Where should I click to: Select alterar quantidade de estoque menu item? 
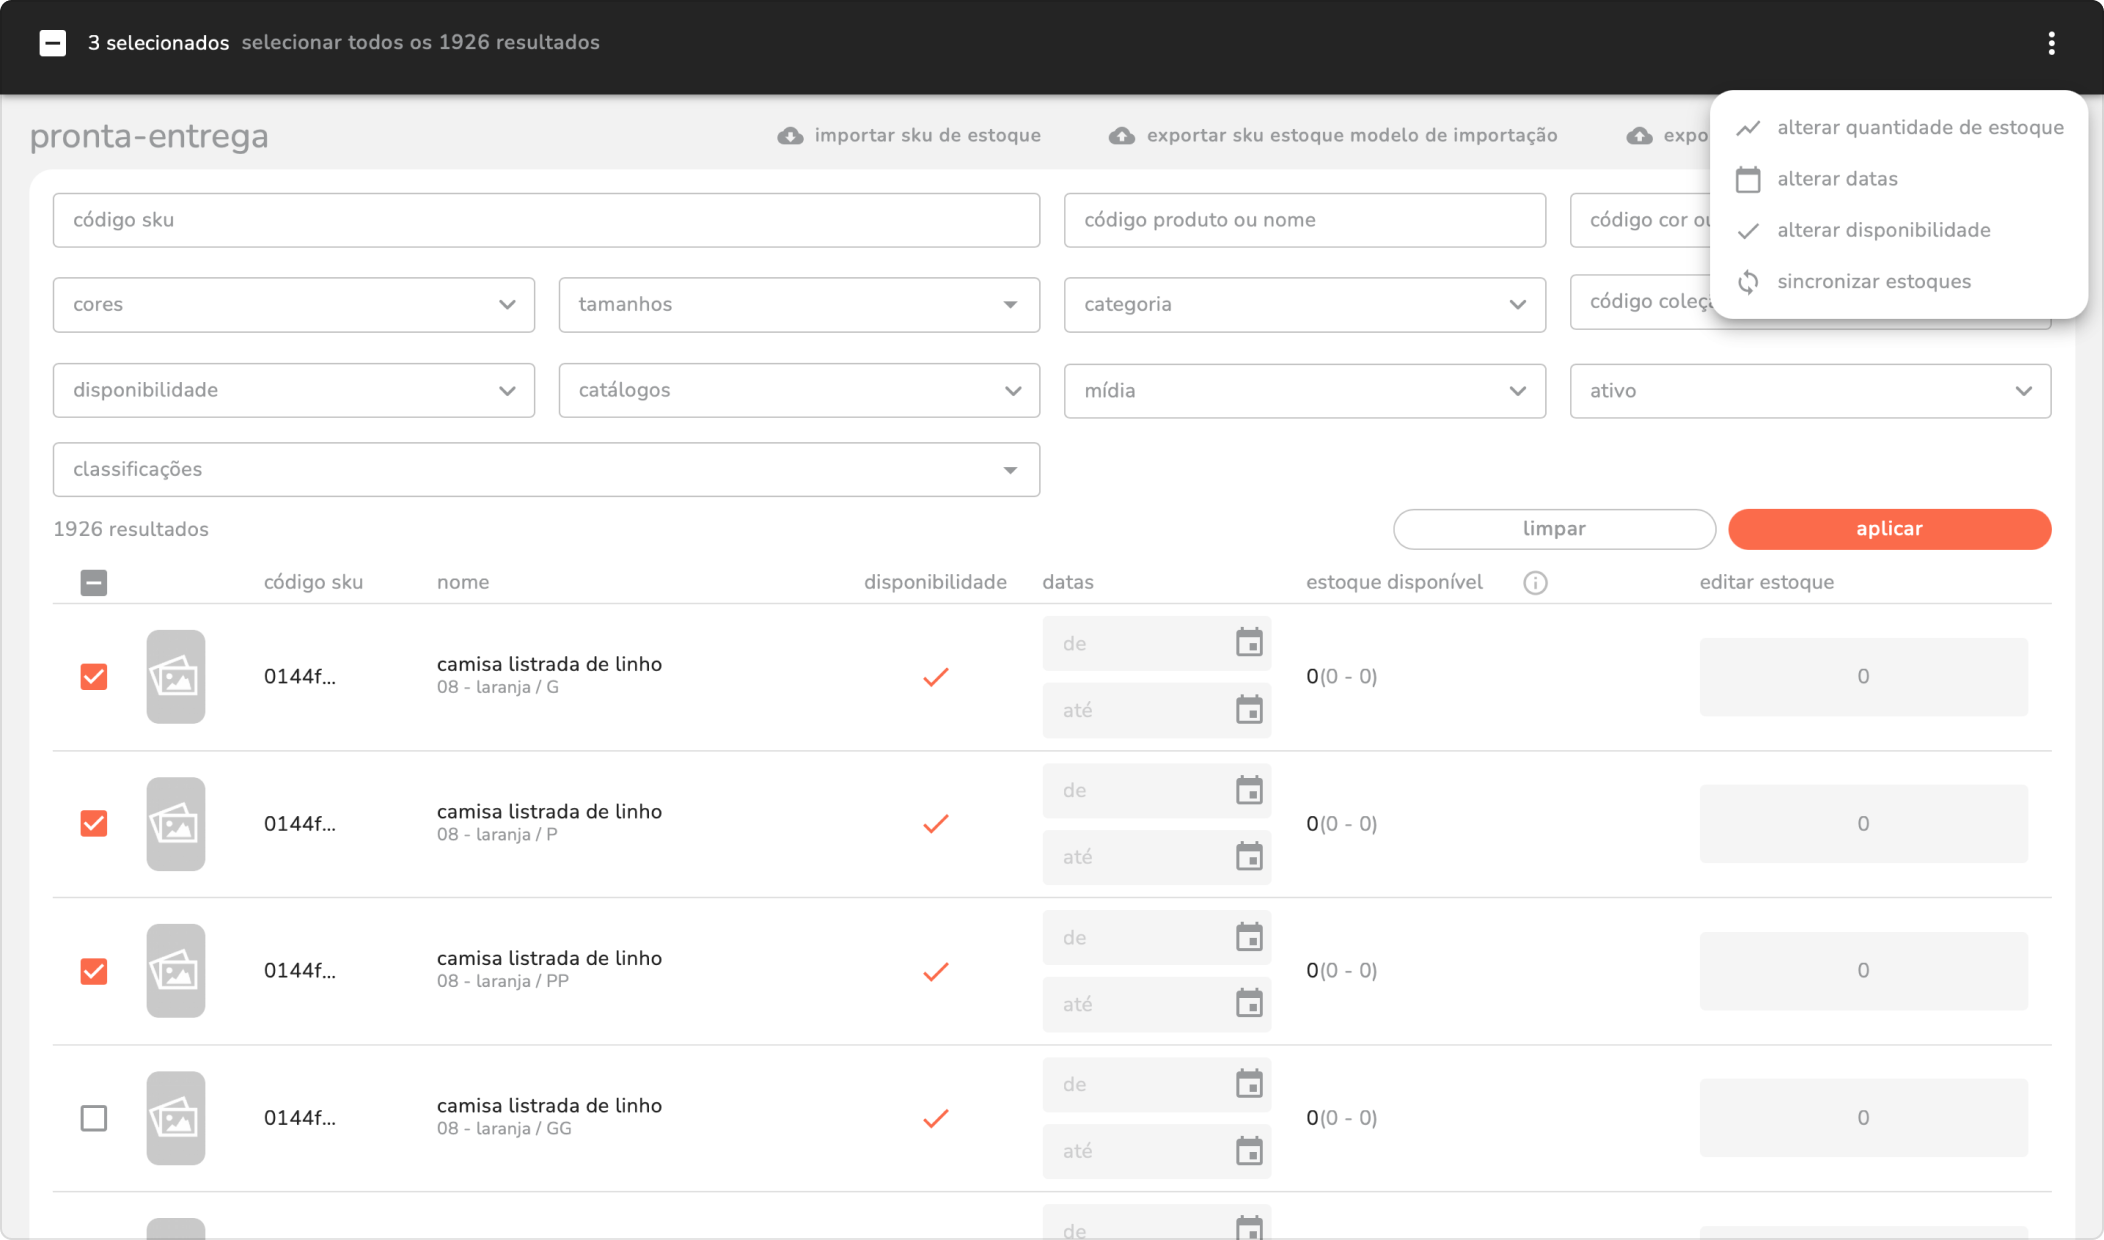point(1919,128)
